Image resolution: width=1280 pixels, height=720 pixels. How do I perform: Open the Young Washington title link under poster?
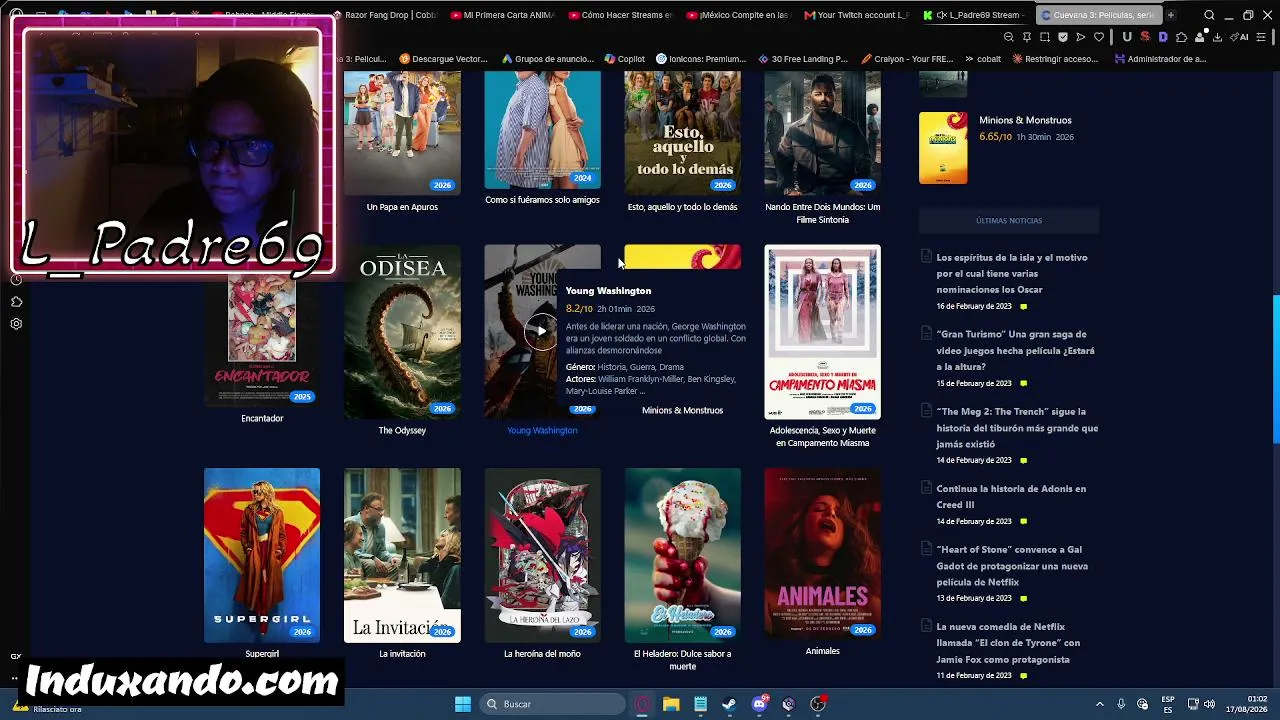(542, 430)
